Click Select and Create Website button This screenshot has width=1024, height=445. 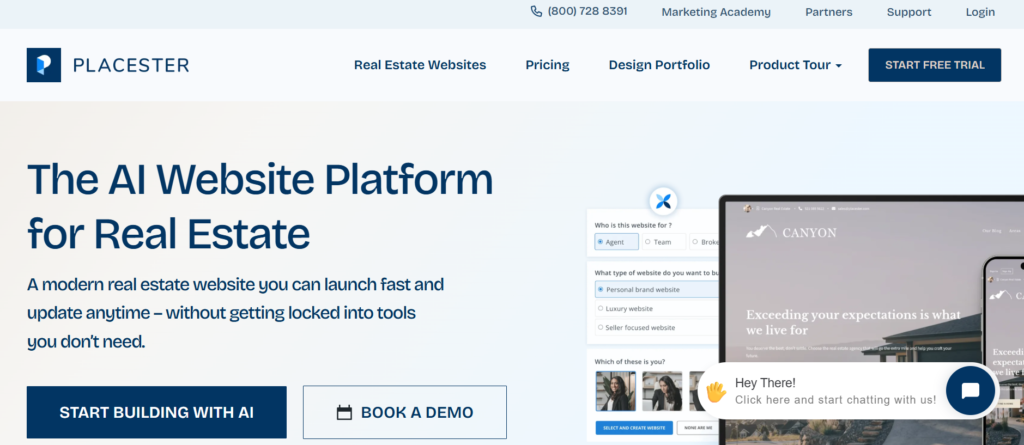[x=633, y=428]
